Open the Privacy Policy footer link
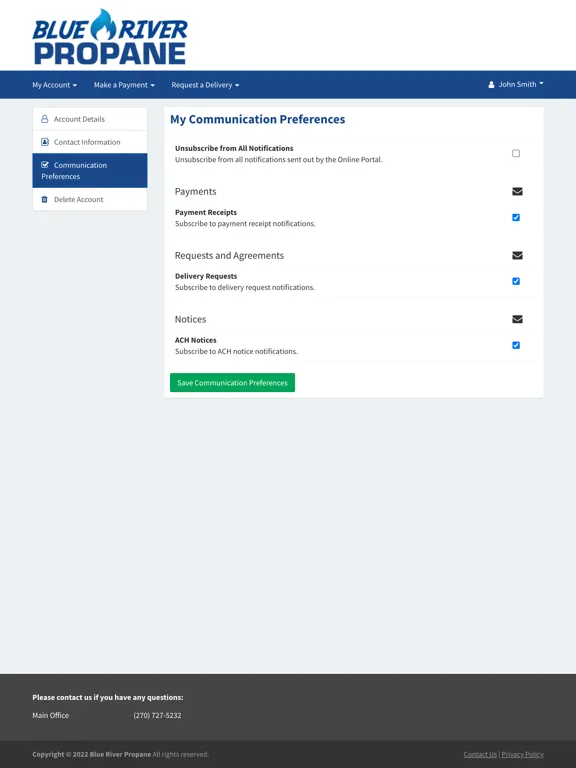The width and height of the screenshot is (576, 768). click(x=522, y=754)
